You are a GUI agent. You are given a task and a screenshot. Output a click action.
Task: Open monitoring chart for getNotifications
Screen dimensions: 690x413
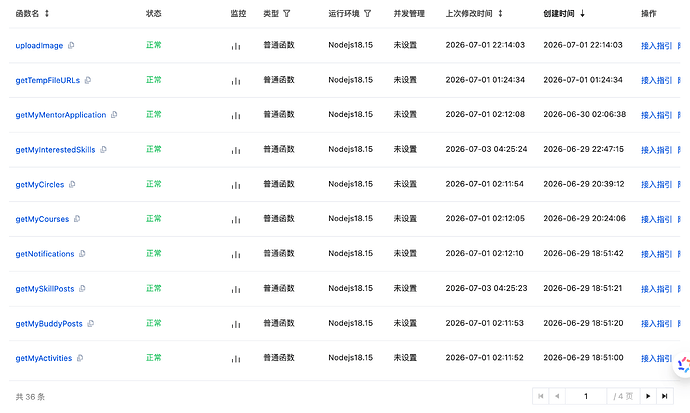[236, 254]
